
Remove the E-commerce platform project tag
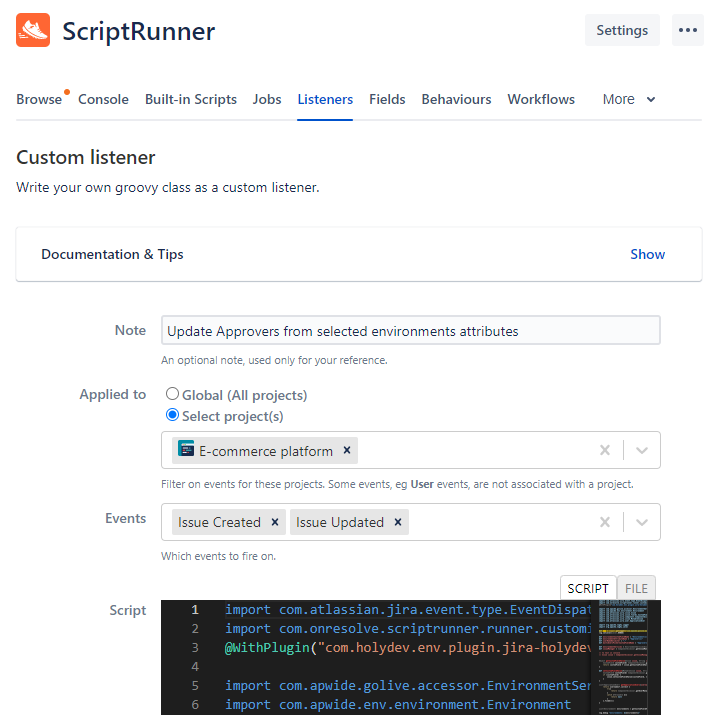(347, 451)
